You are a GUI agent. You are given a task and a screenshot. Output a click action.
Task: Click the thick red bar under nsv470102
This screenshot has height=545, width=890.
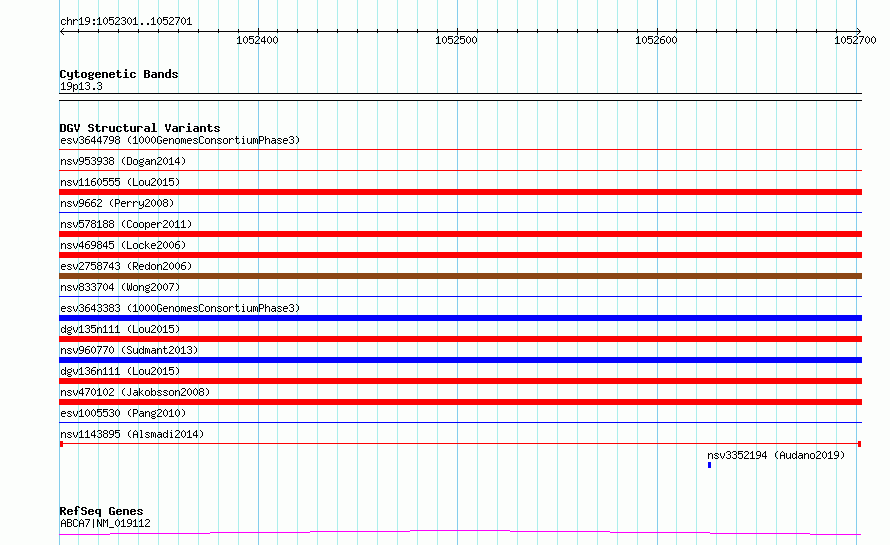coord(460,402)
